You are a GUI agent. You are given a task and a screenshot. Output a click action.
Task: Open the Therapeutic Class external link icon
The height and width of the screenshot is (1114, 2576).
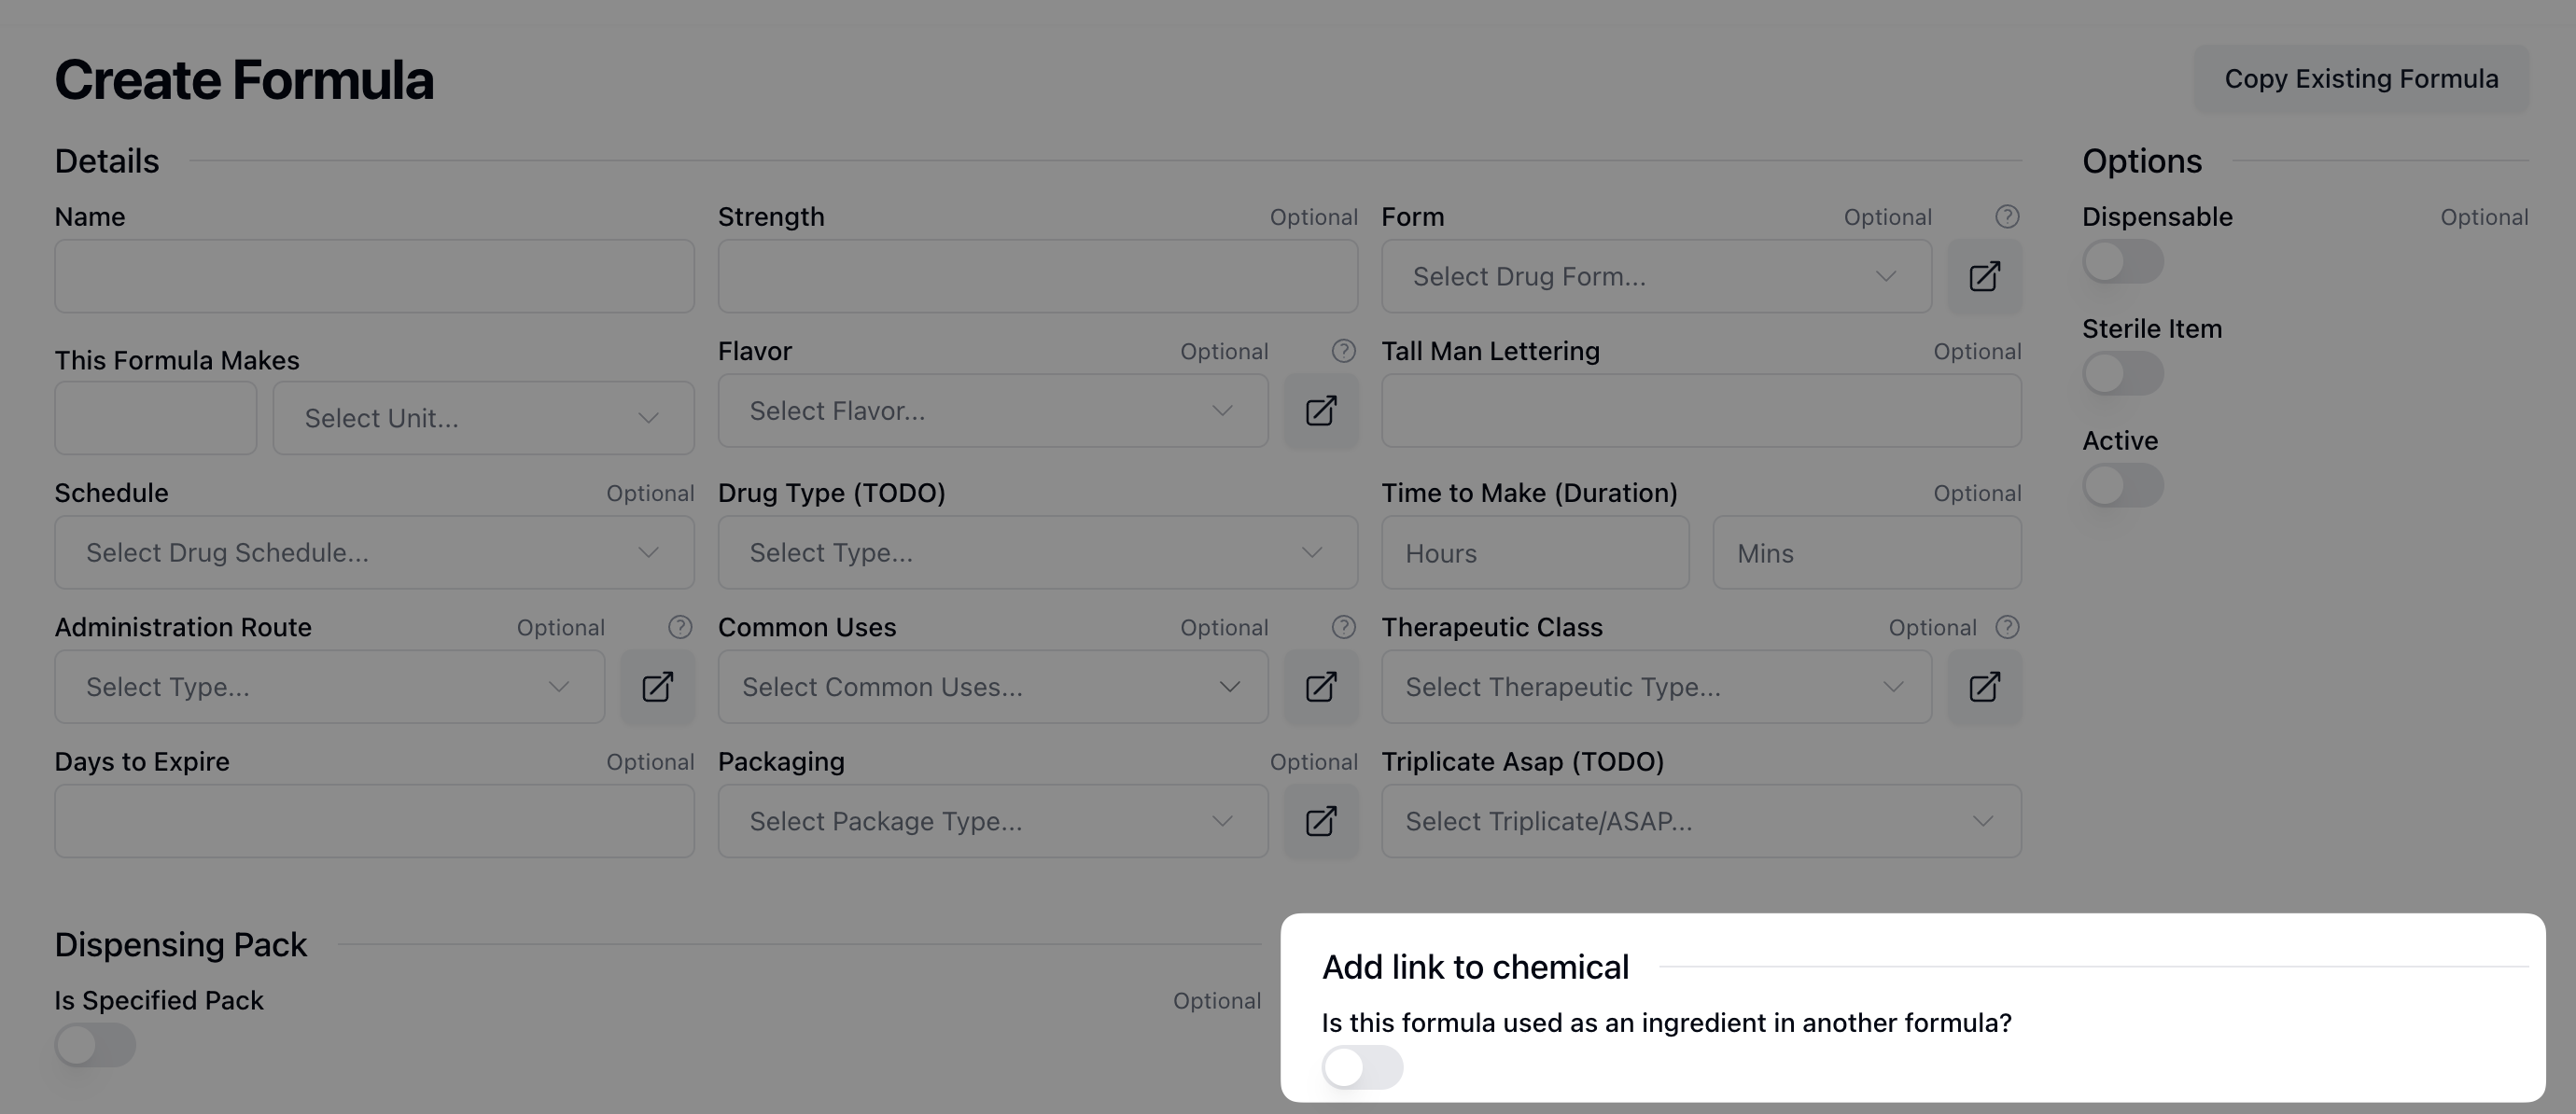(x=1984, y=687)
